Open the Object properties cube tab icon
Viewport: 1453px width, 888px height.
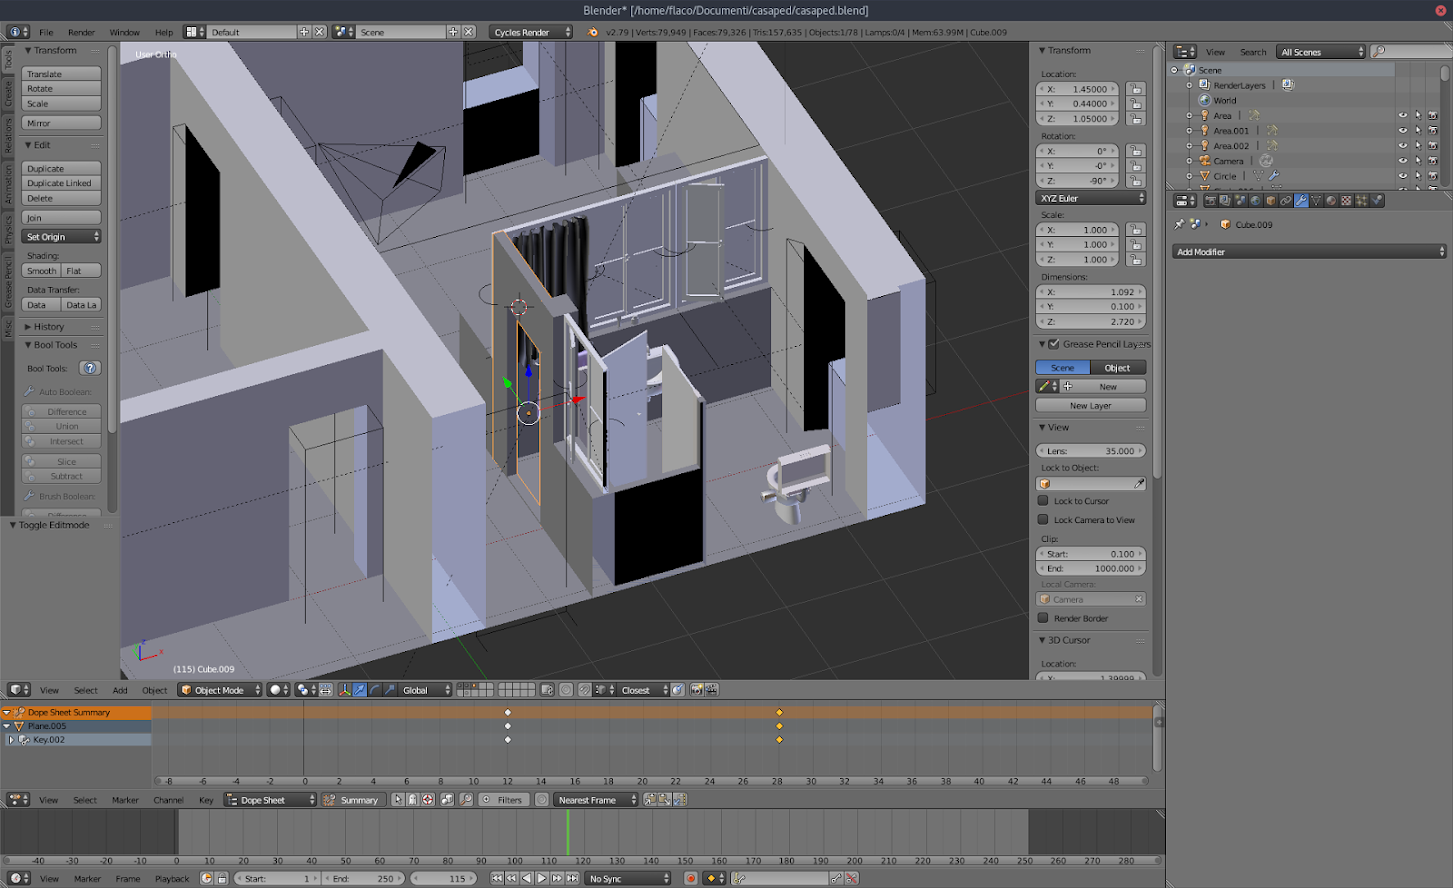point(1271,200)
